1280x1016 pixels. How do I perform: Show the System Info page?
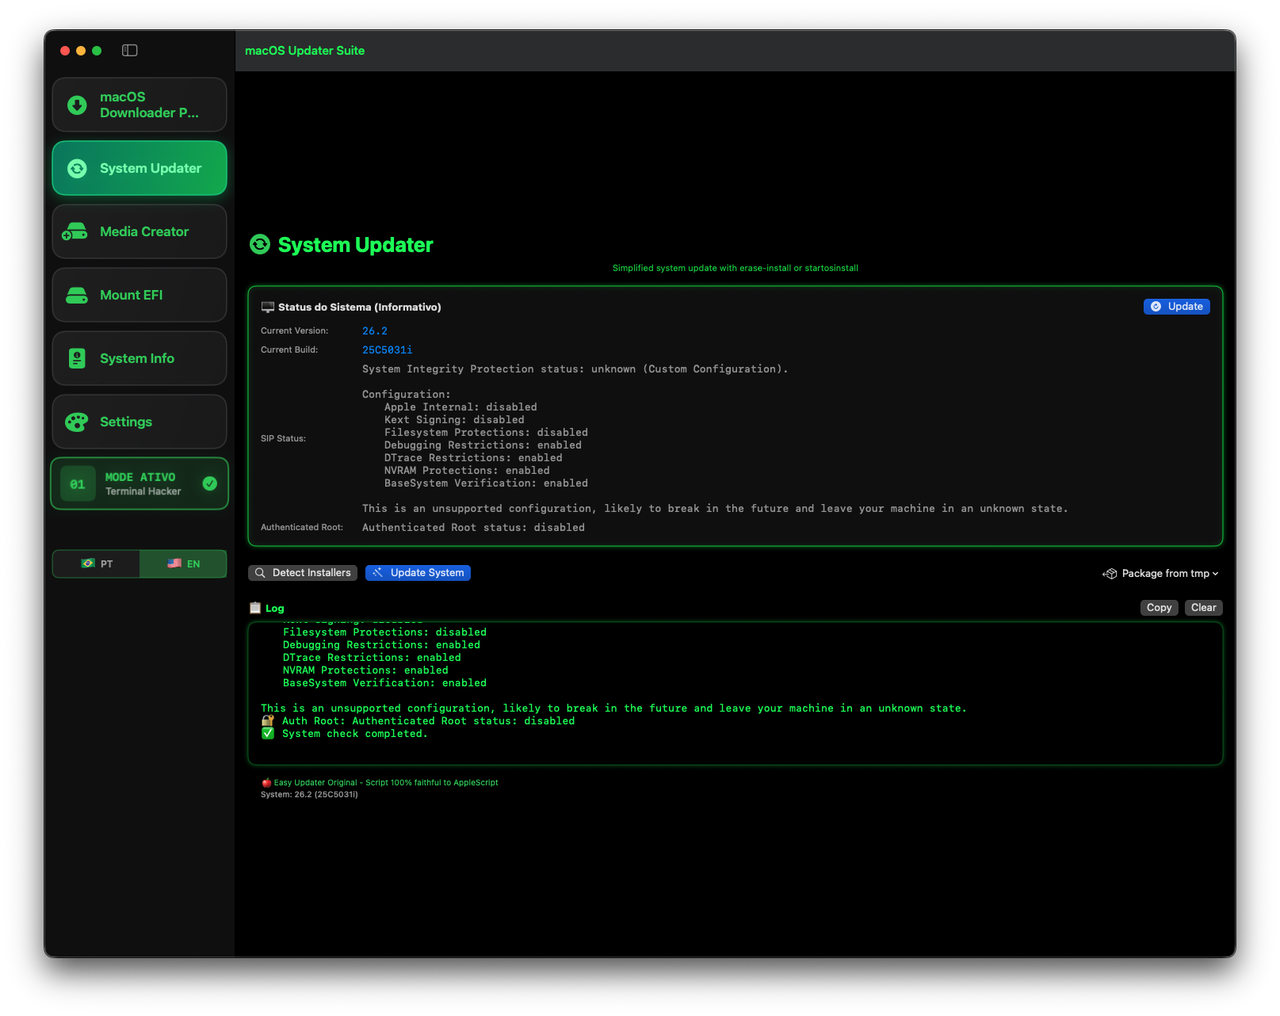[139, 358]
